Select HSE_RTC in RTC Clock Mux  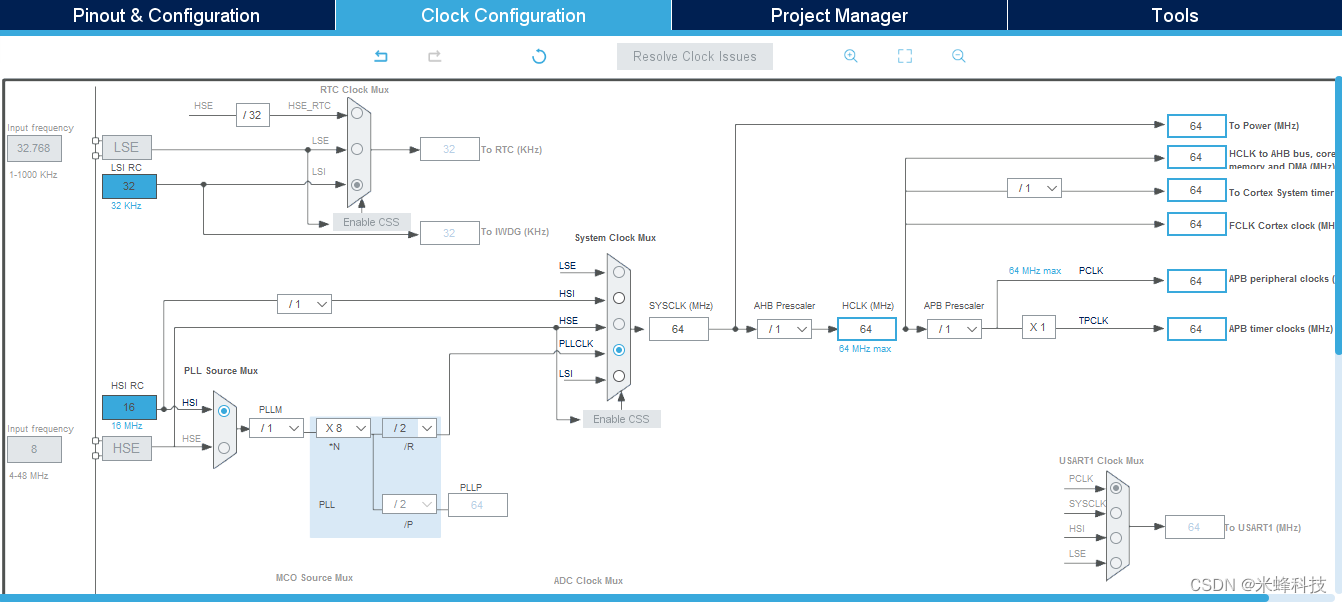click(x=357, y=113)
